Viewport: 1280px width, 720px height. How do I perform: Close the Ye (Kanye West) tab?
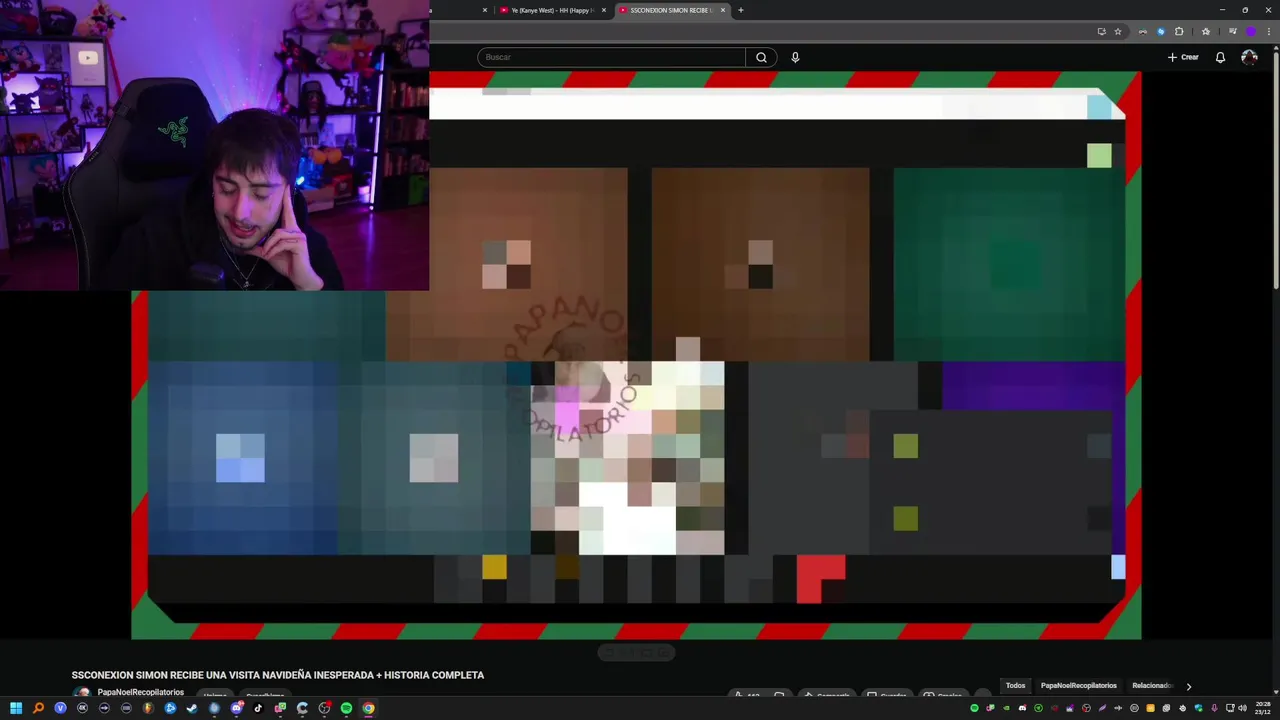pos(603,10)
